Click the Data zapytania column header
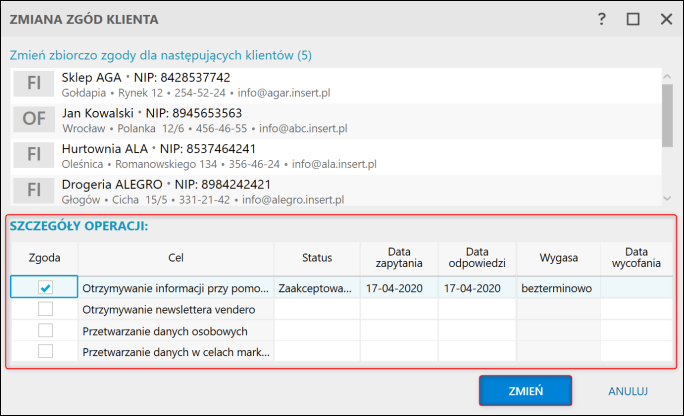Screen dimensions: 684x416 [399, 258]
